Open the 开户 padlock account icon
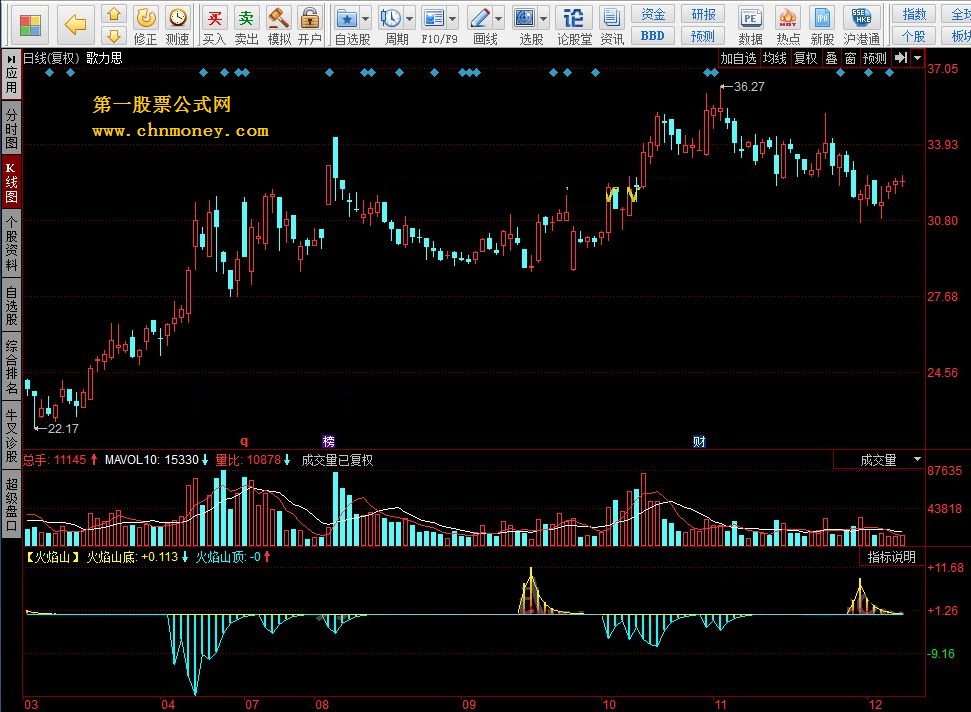 coord(309,18)
